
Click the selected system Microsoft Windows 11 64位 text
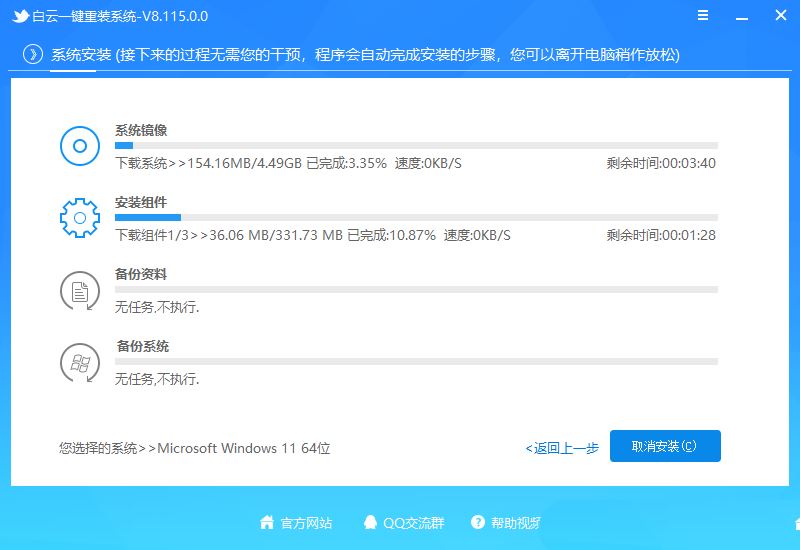(194, 448)
